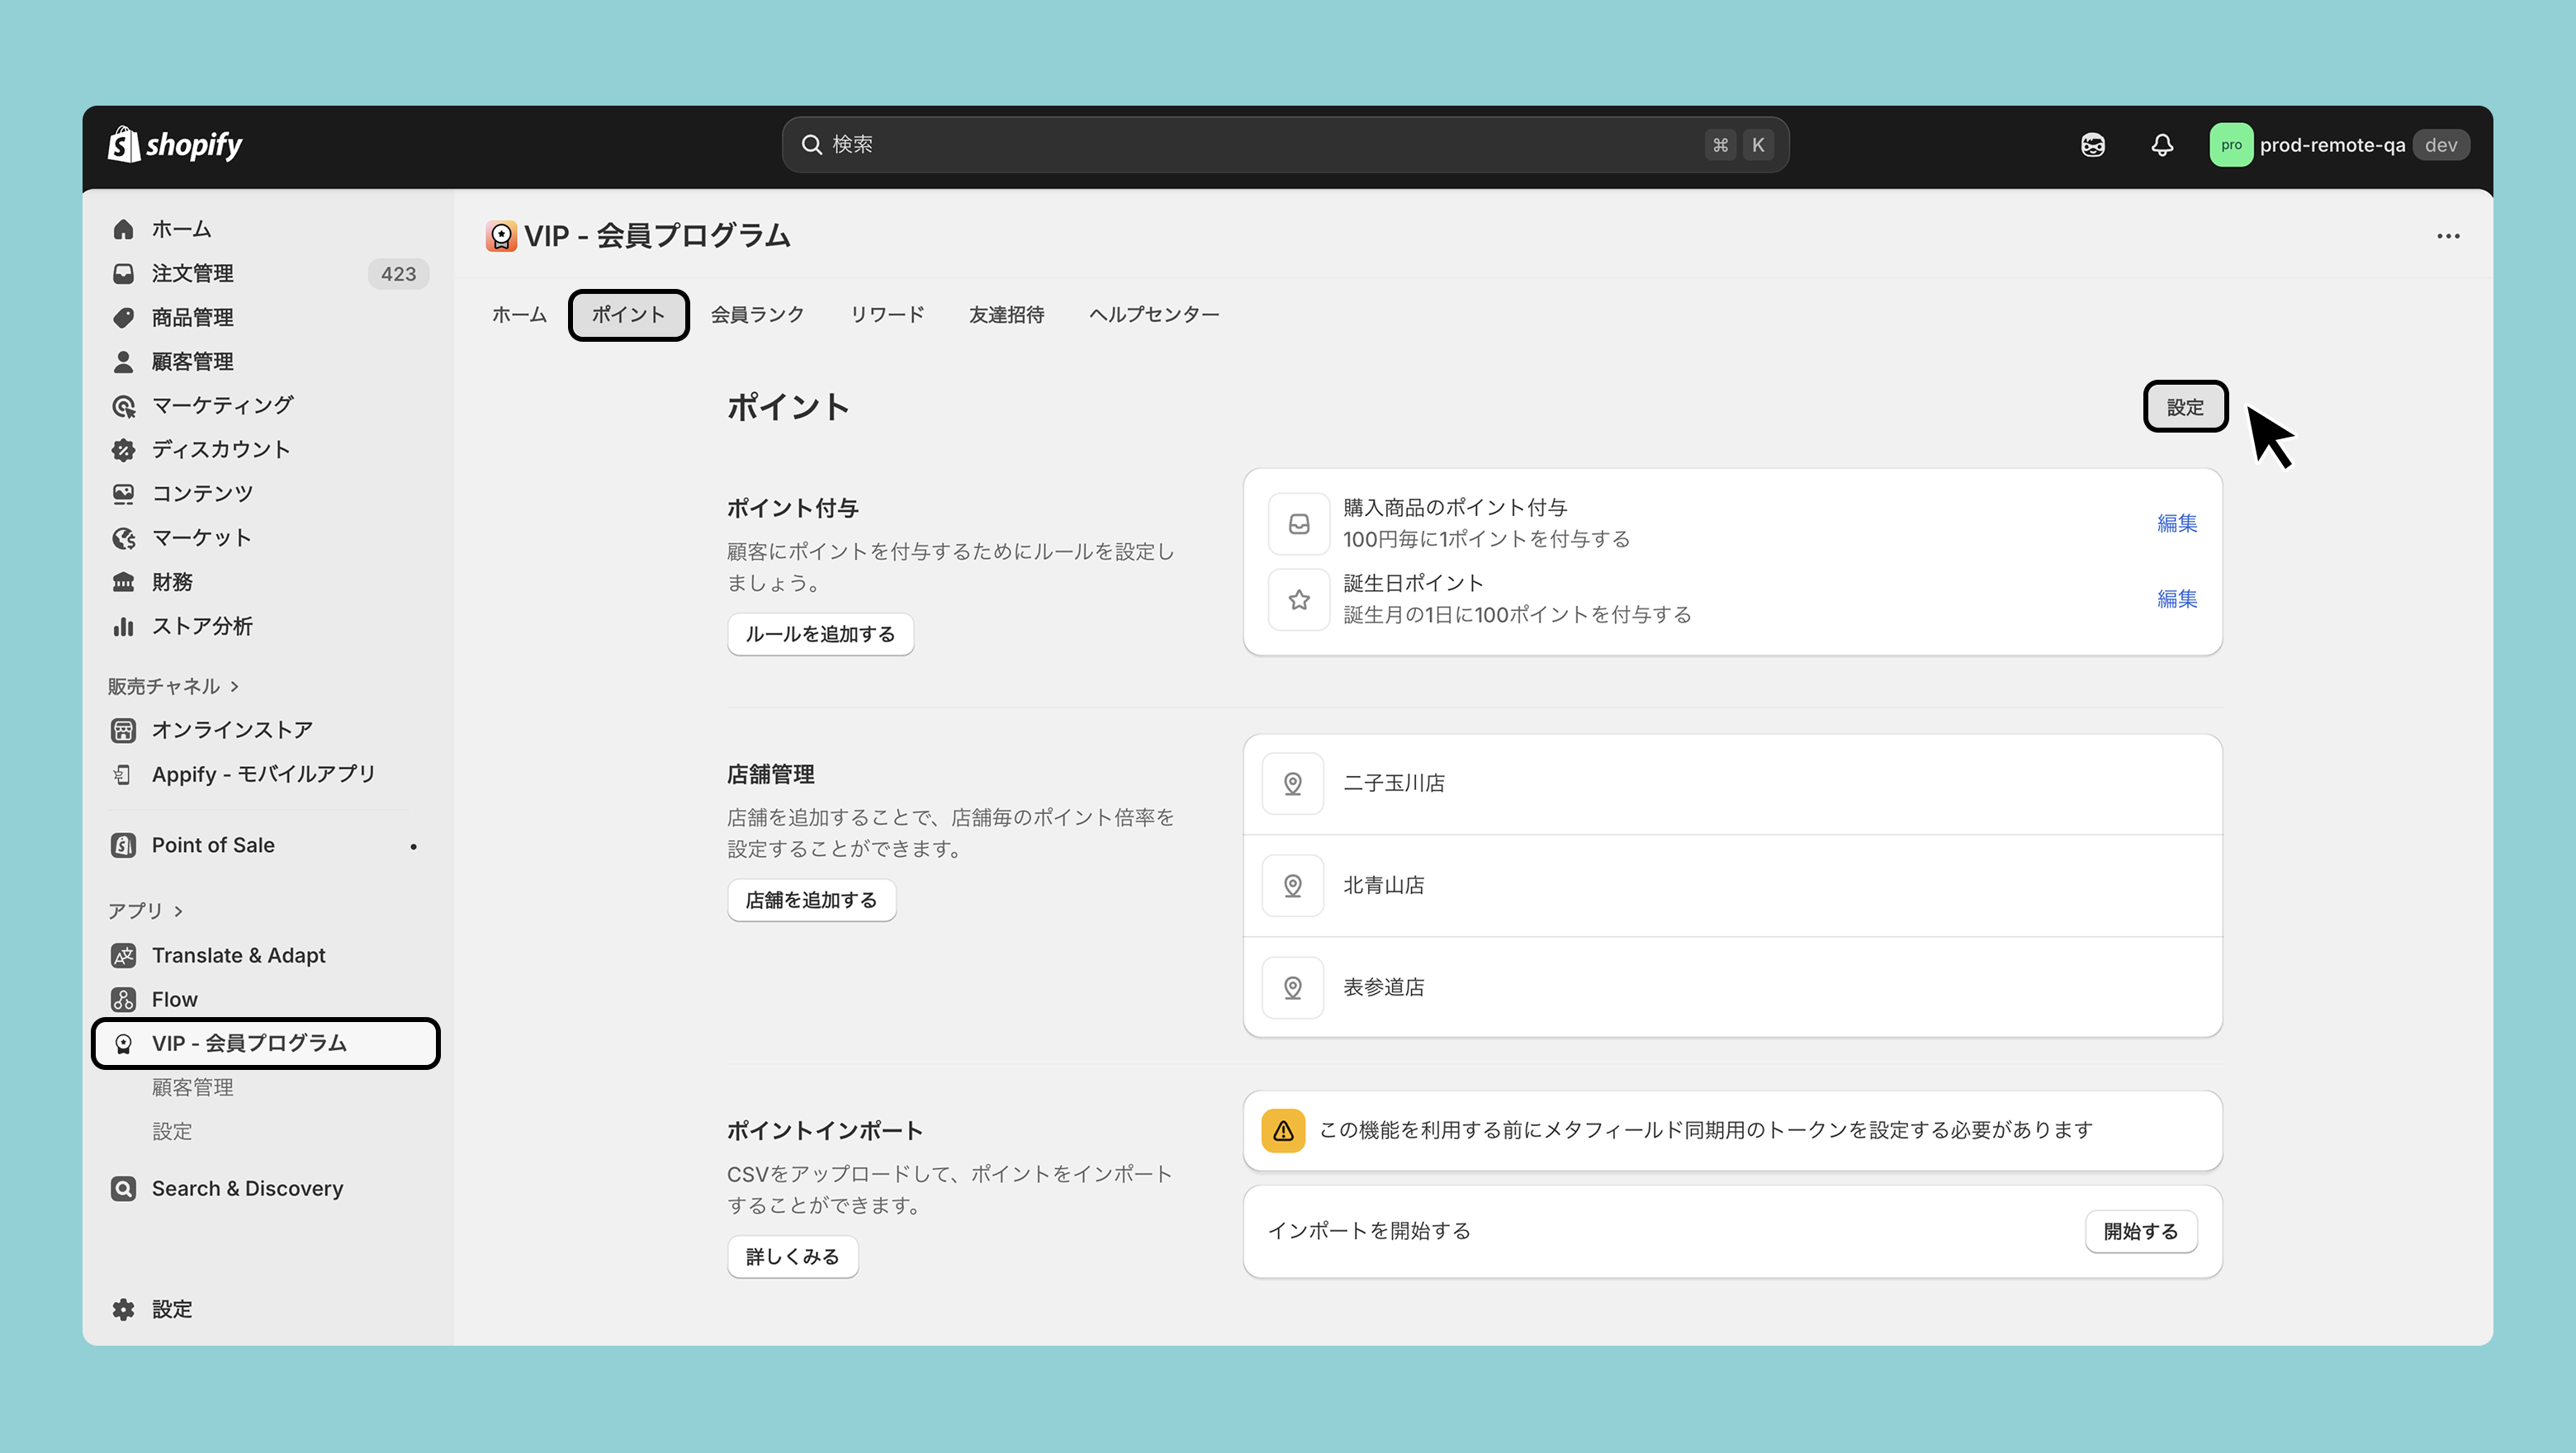Click 編集 link for 購入商品のポイント付与

2176,523
